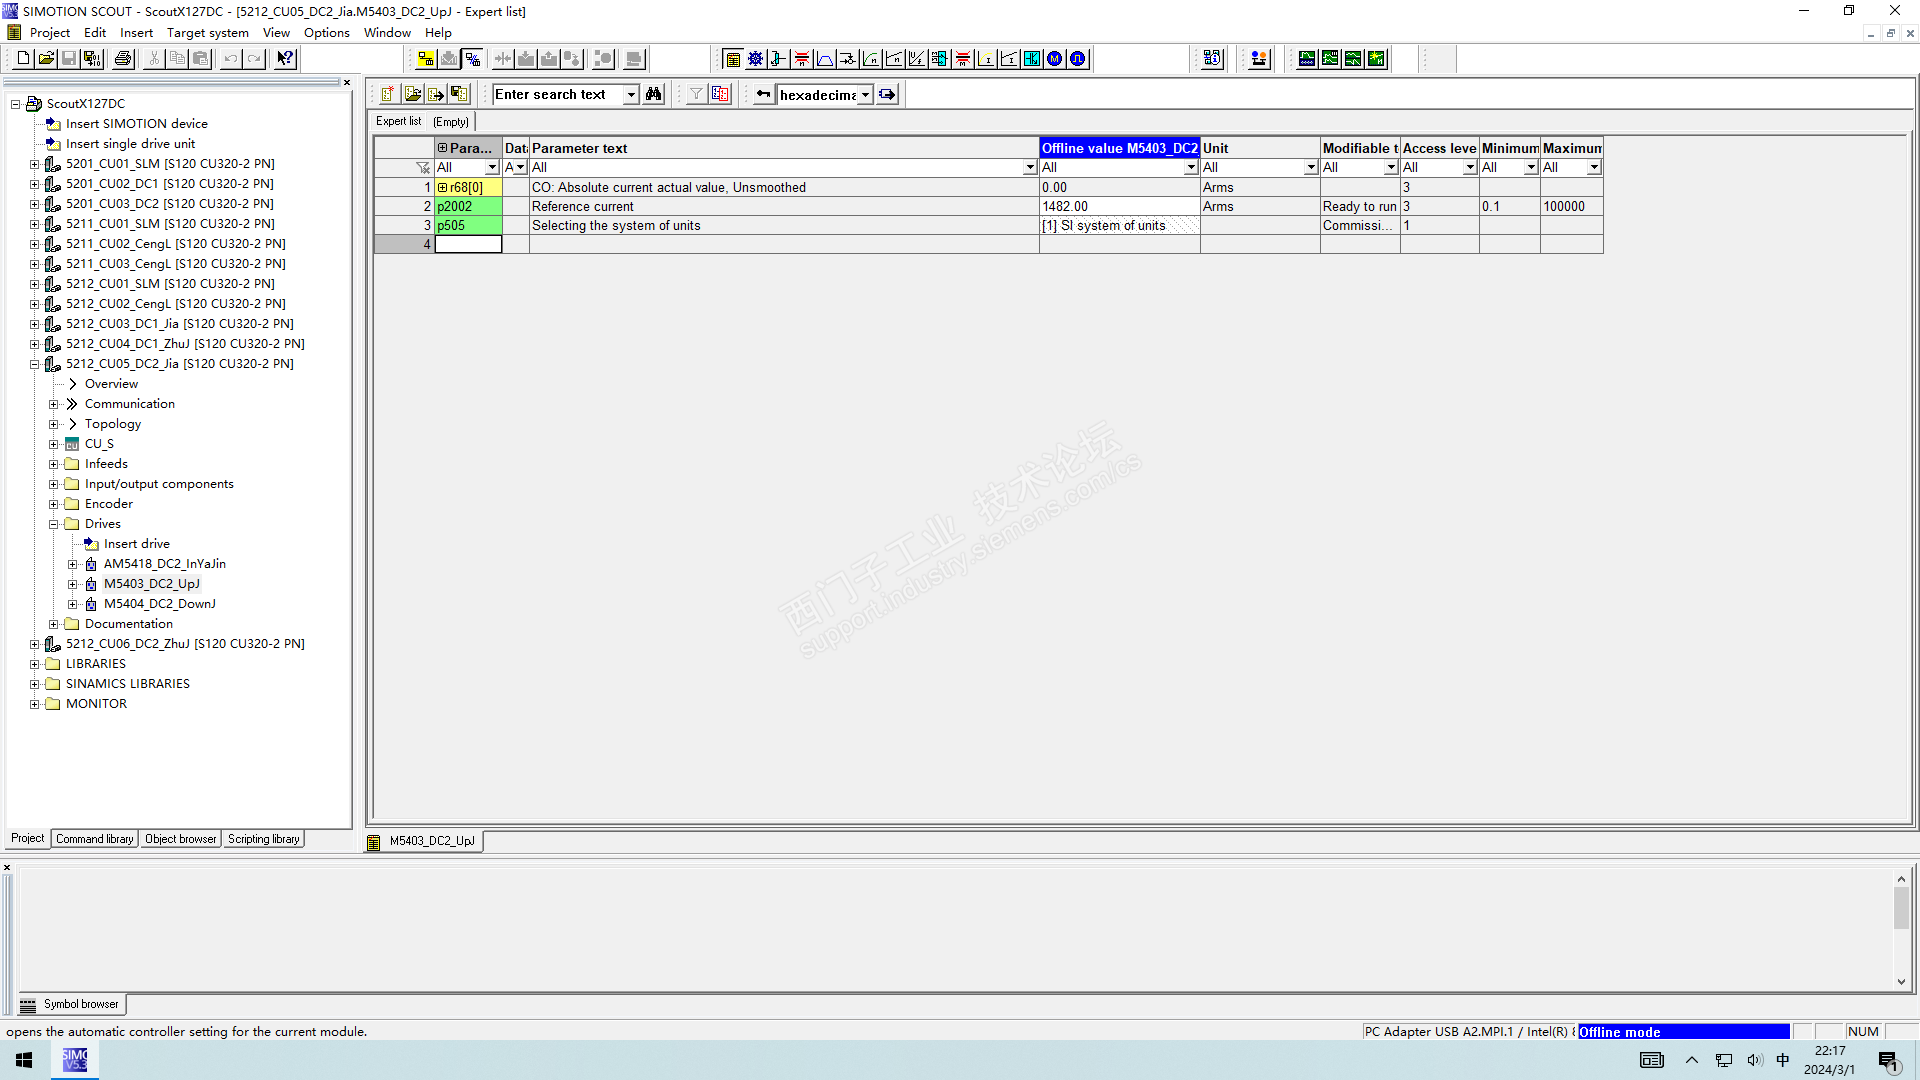Click the blue M motor icon
Screen dimensions: 1920x1080
(1054, 59)
